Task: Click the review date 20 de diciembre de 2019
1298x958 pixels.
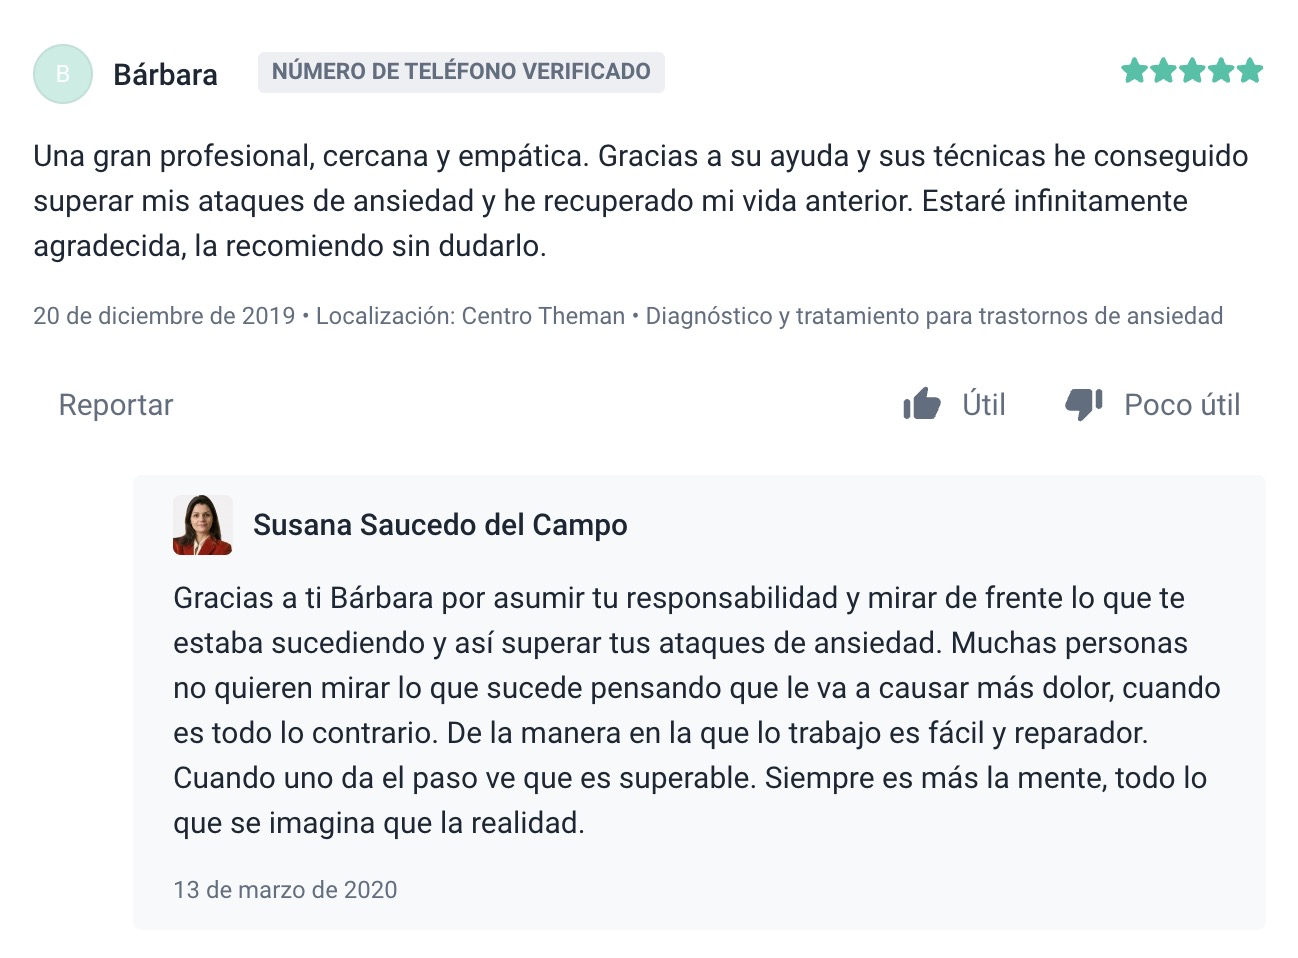Action: (x=164, y=316)
